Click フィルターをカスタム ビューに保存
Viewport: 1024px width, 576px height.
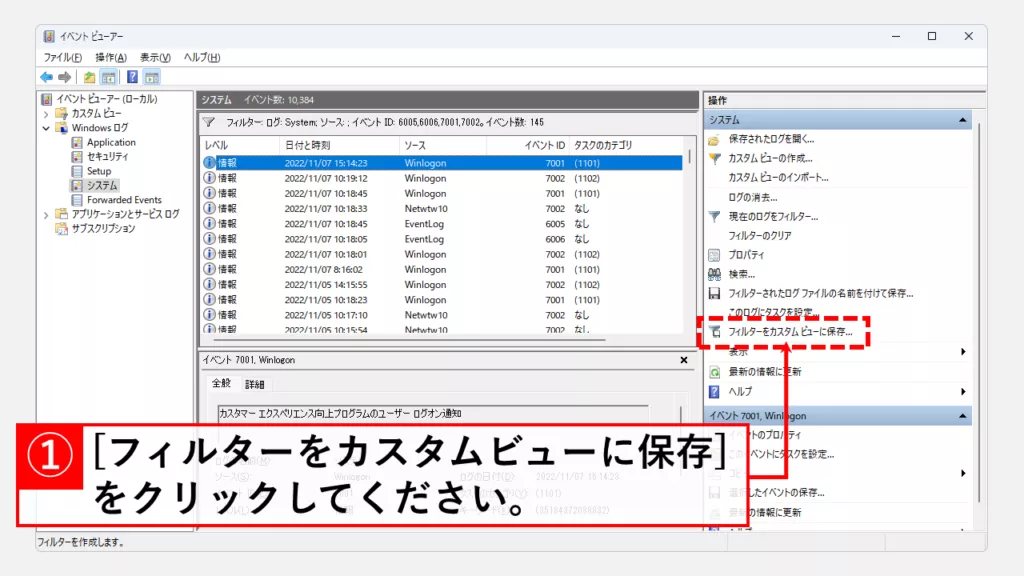790,331
